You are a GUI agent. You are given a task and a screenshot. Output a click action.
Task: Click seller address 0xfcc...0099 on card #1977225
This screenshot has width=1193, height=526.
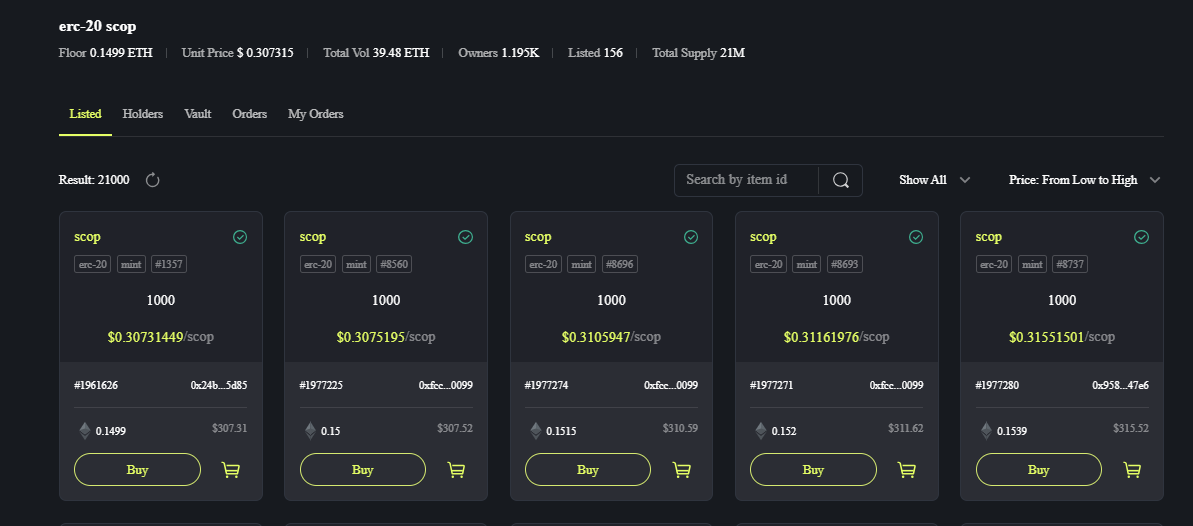(445, 385)
